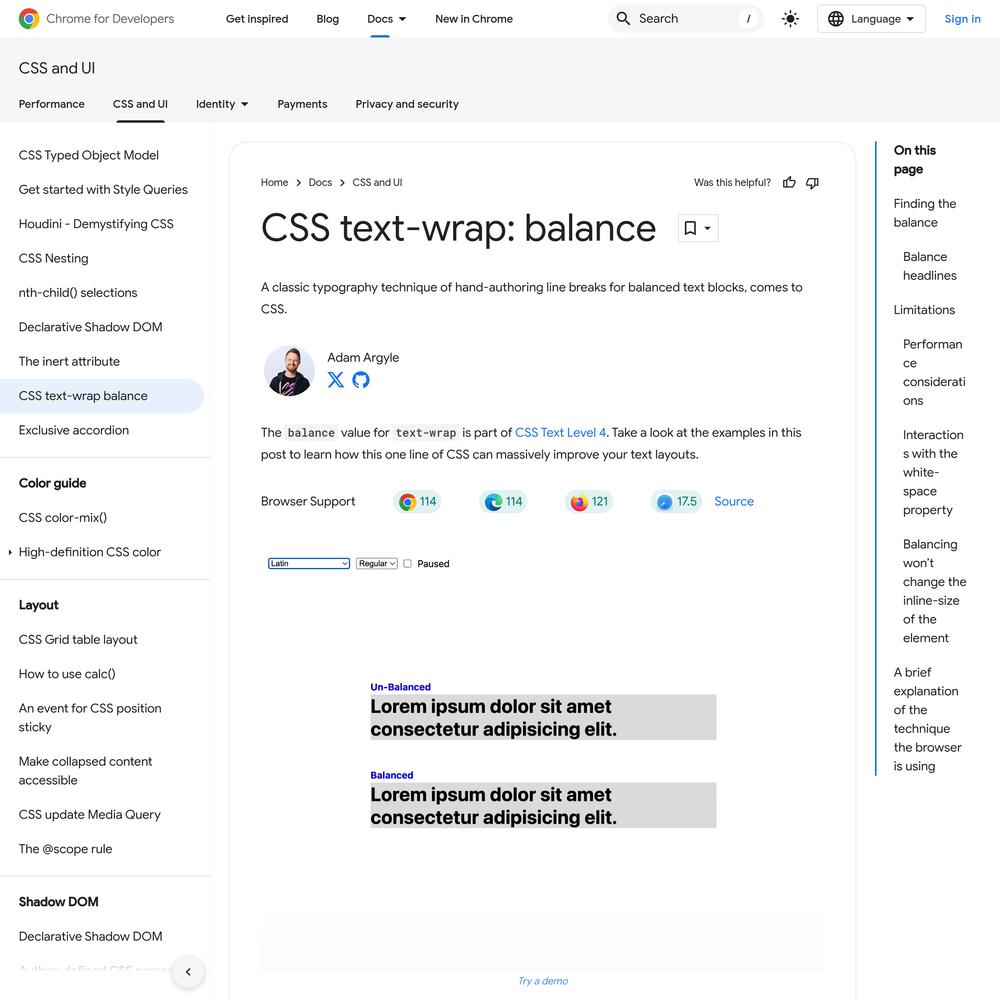
Task: Open the Regular weight dropdown
Action: pyautogui.click(x=377, y=564)
